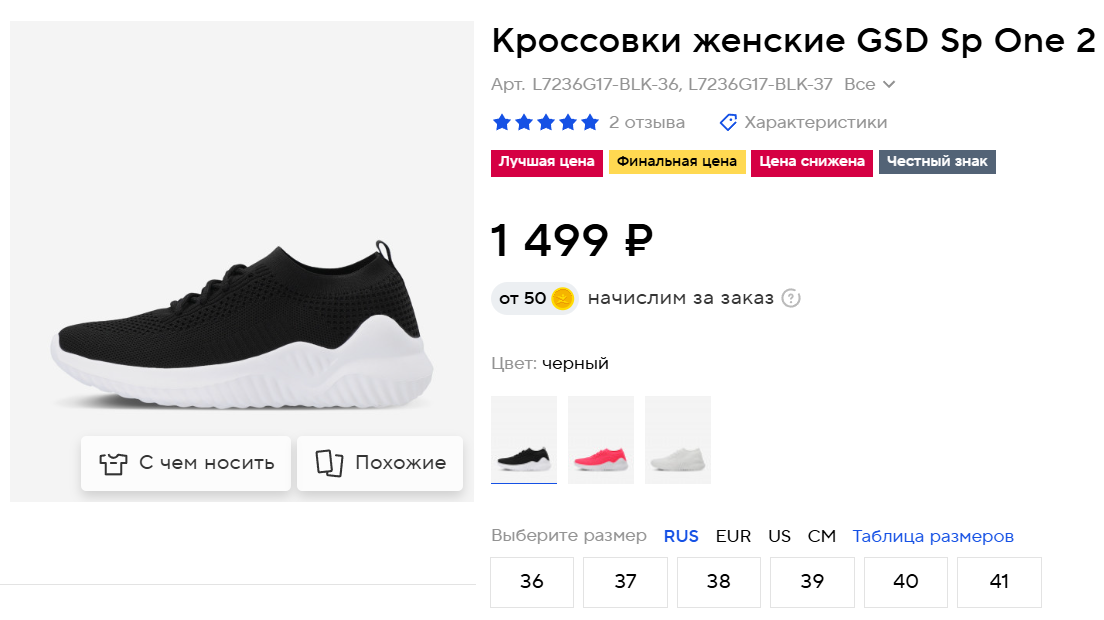The width and height of the screenshot is (1104, 620).
Task: Click the five-star rating
Action: click(x=545, y=122)
